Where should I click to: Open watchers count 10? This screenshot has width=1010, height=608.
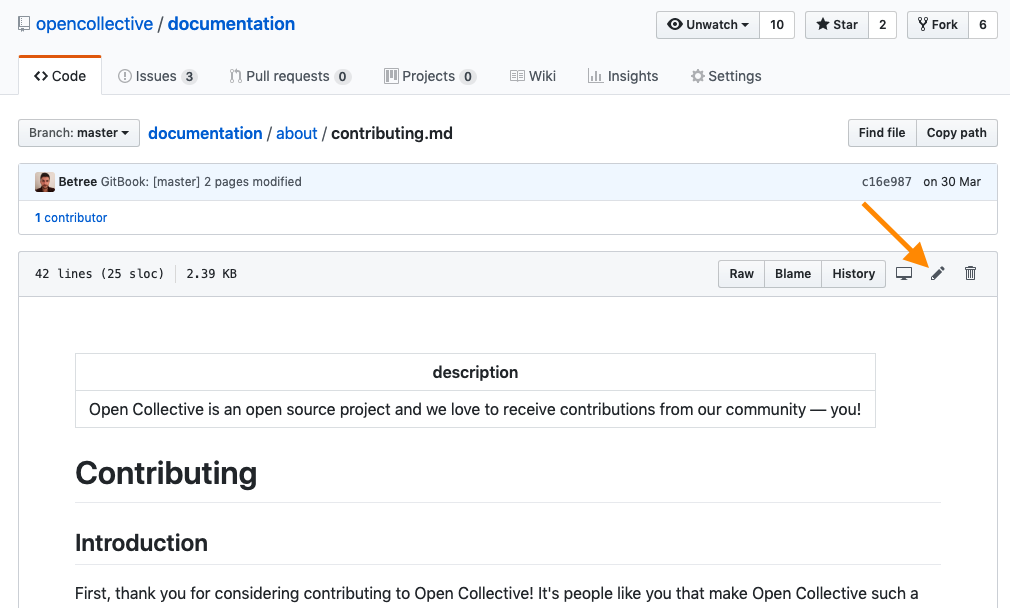[777, 24]
